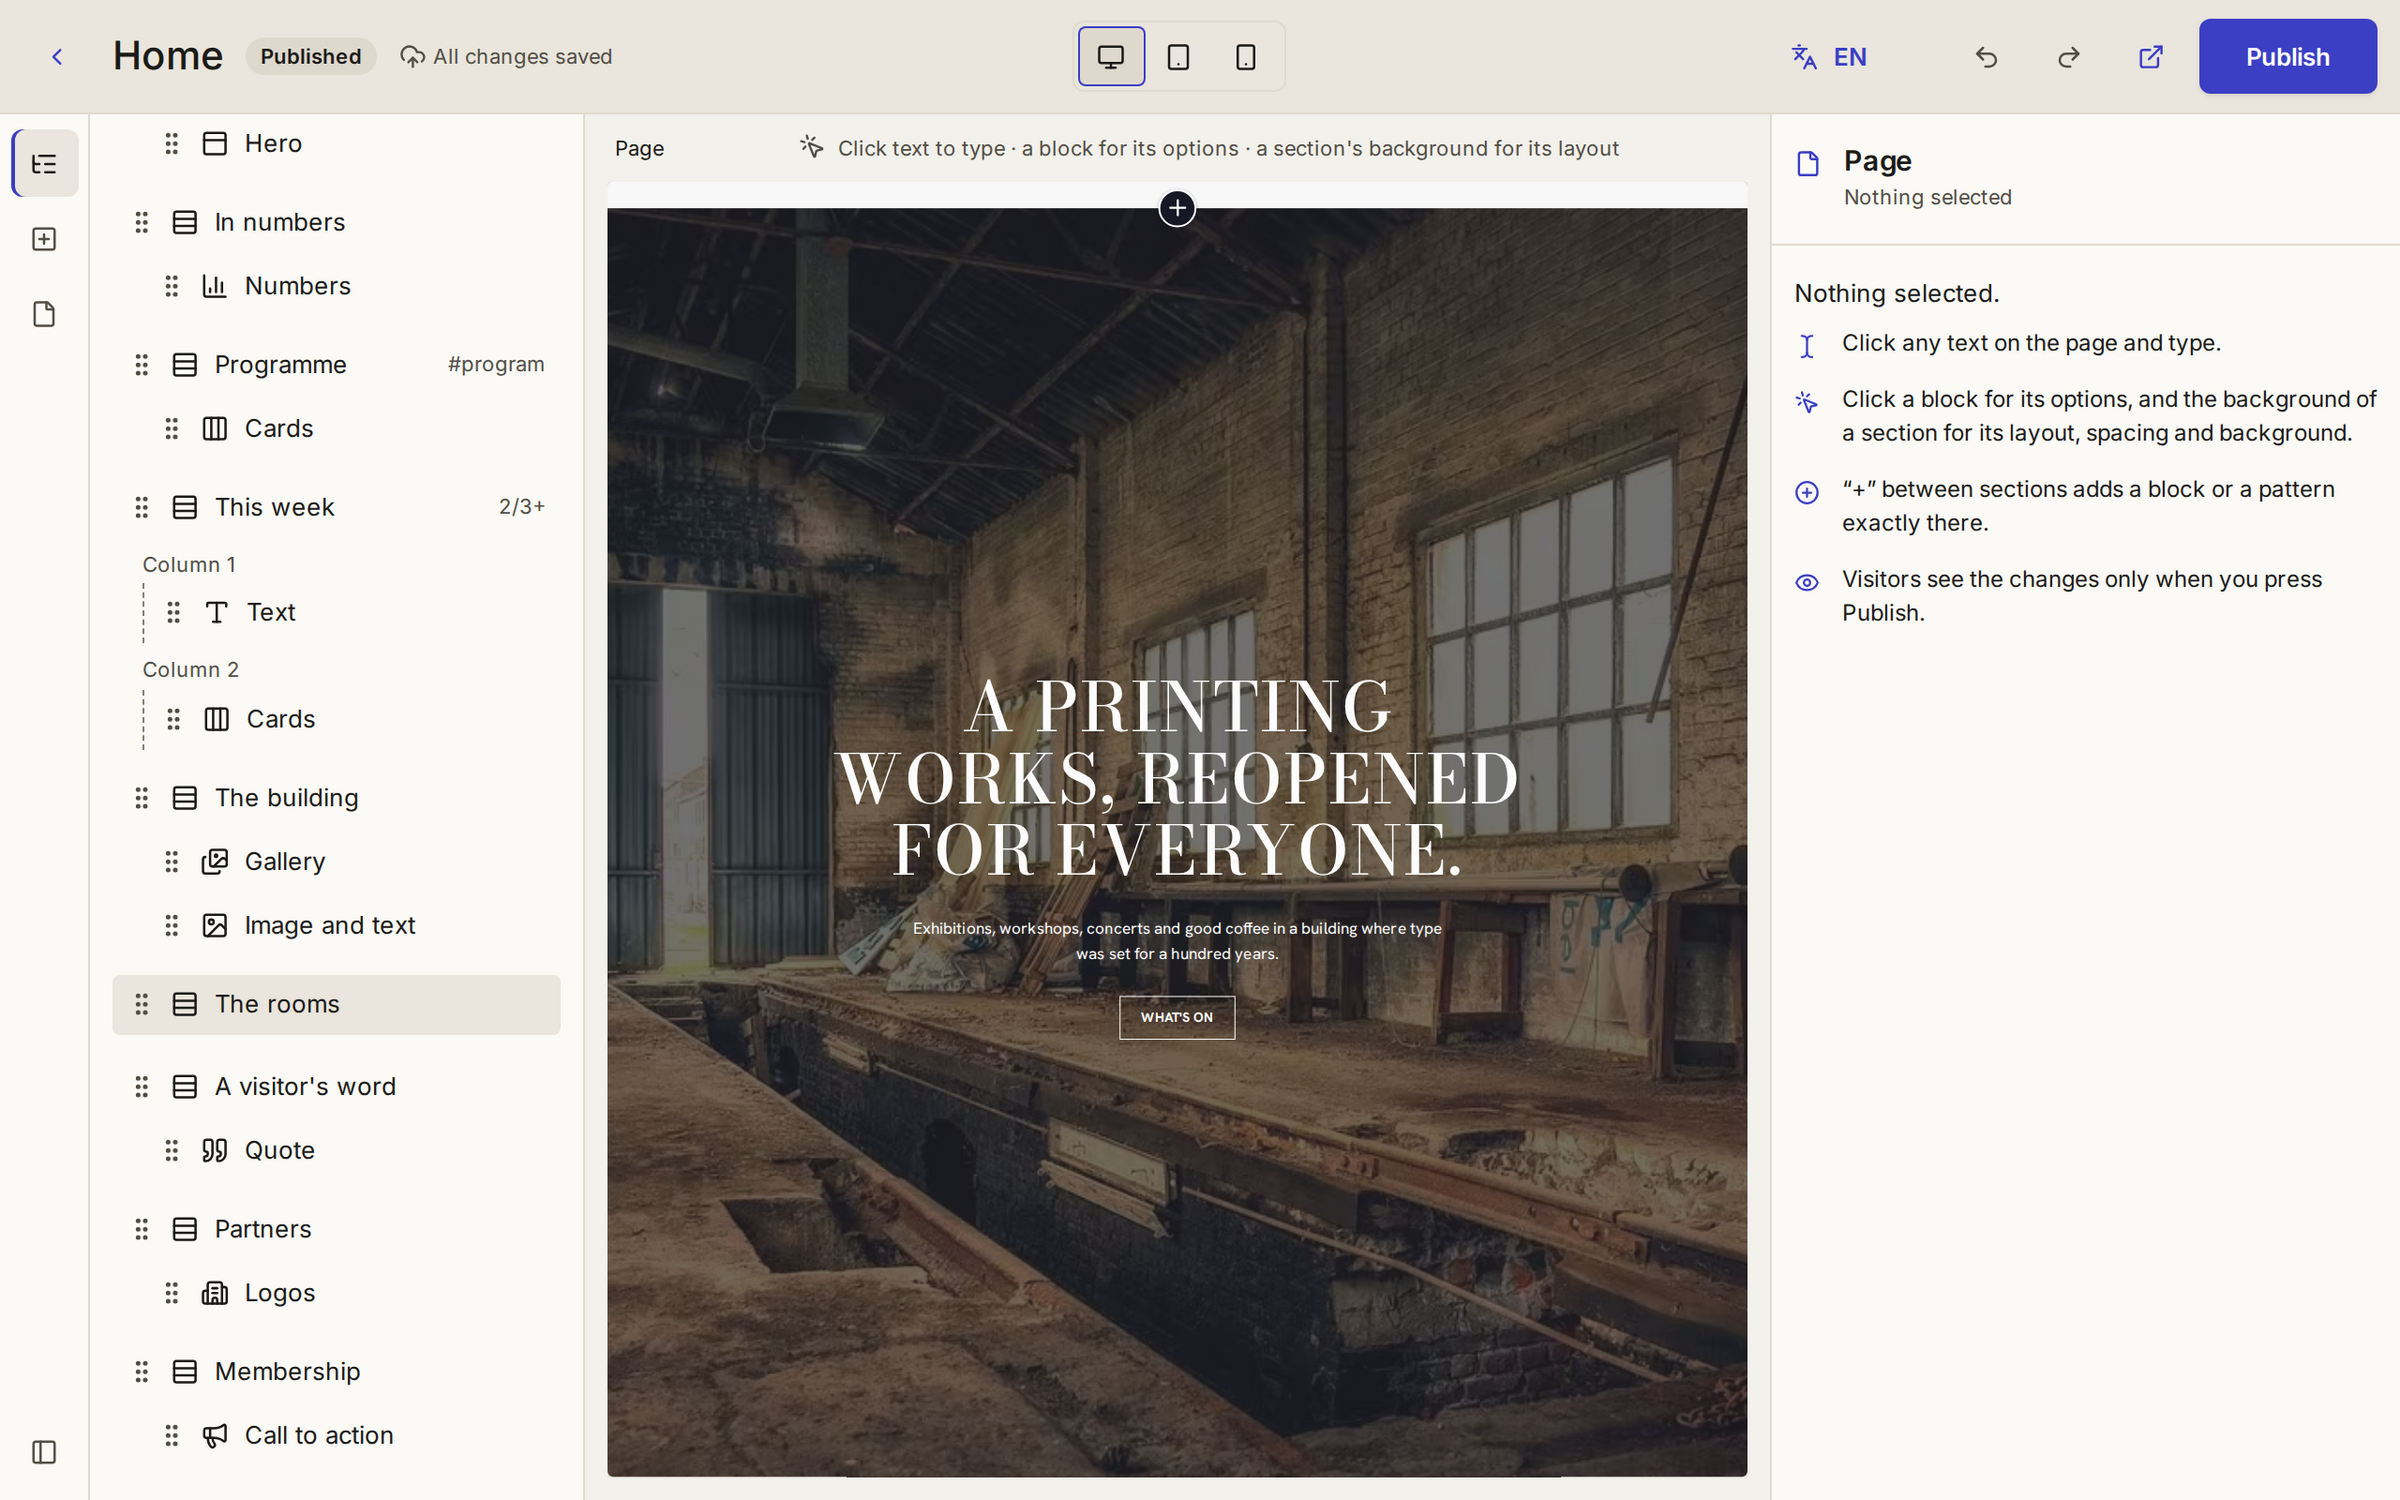Click the 2/3+ layout indicator
Viewport: 2400px width, 1500px height.
522,507
